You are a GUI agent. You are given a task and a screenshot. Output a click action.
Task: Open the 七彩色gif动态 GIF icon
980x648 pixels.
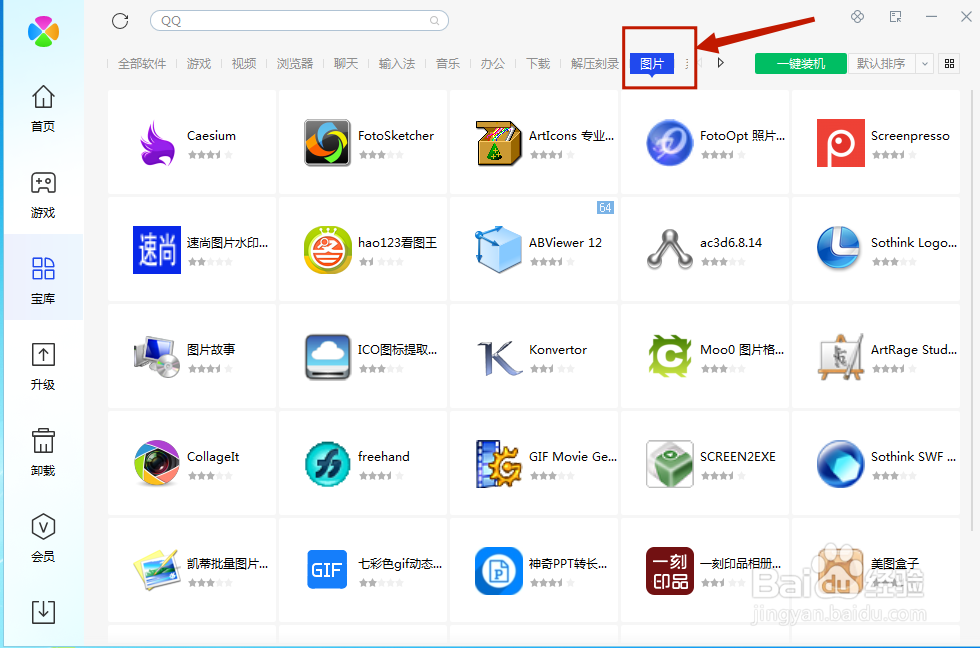tap(328, 571)
